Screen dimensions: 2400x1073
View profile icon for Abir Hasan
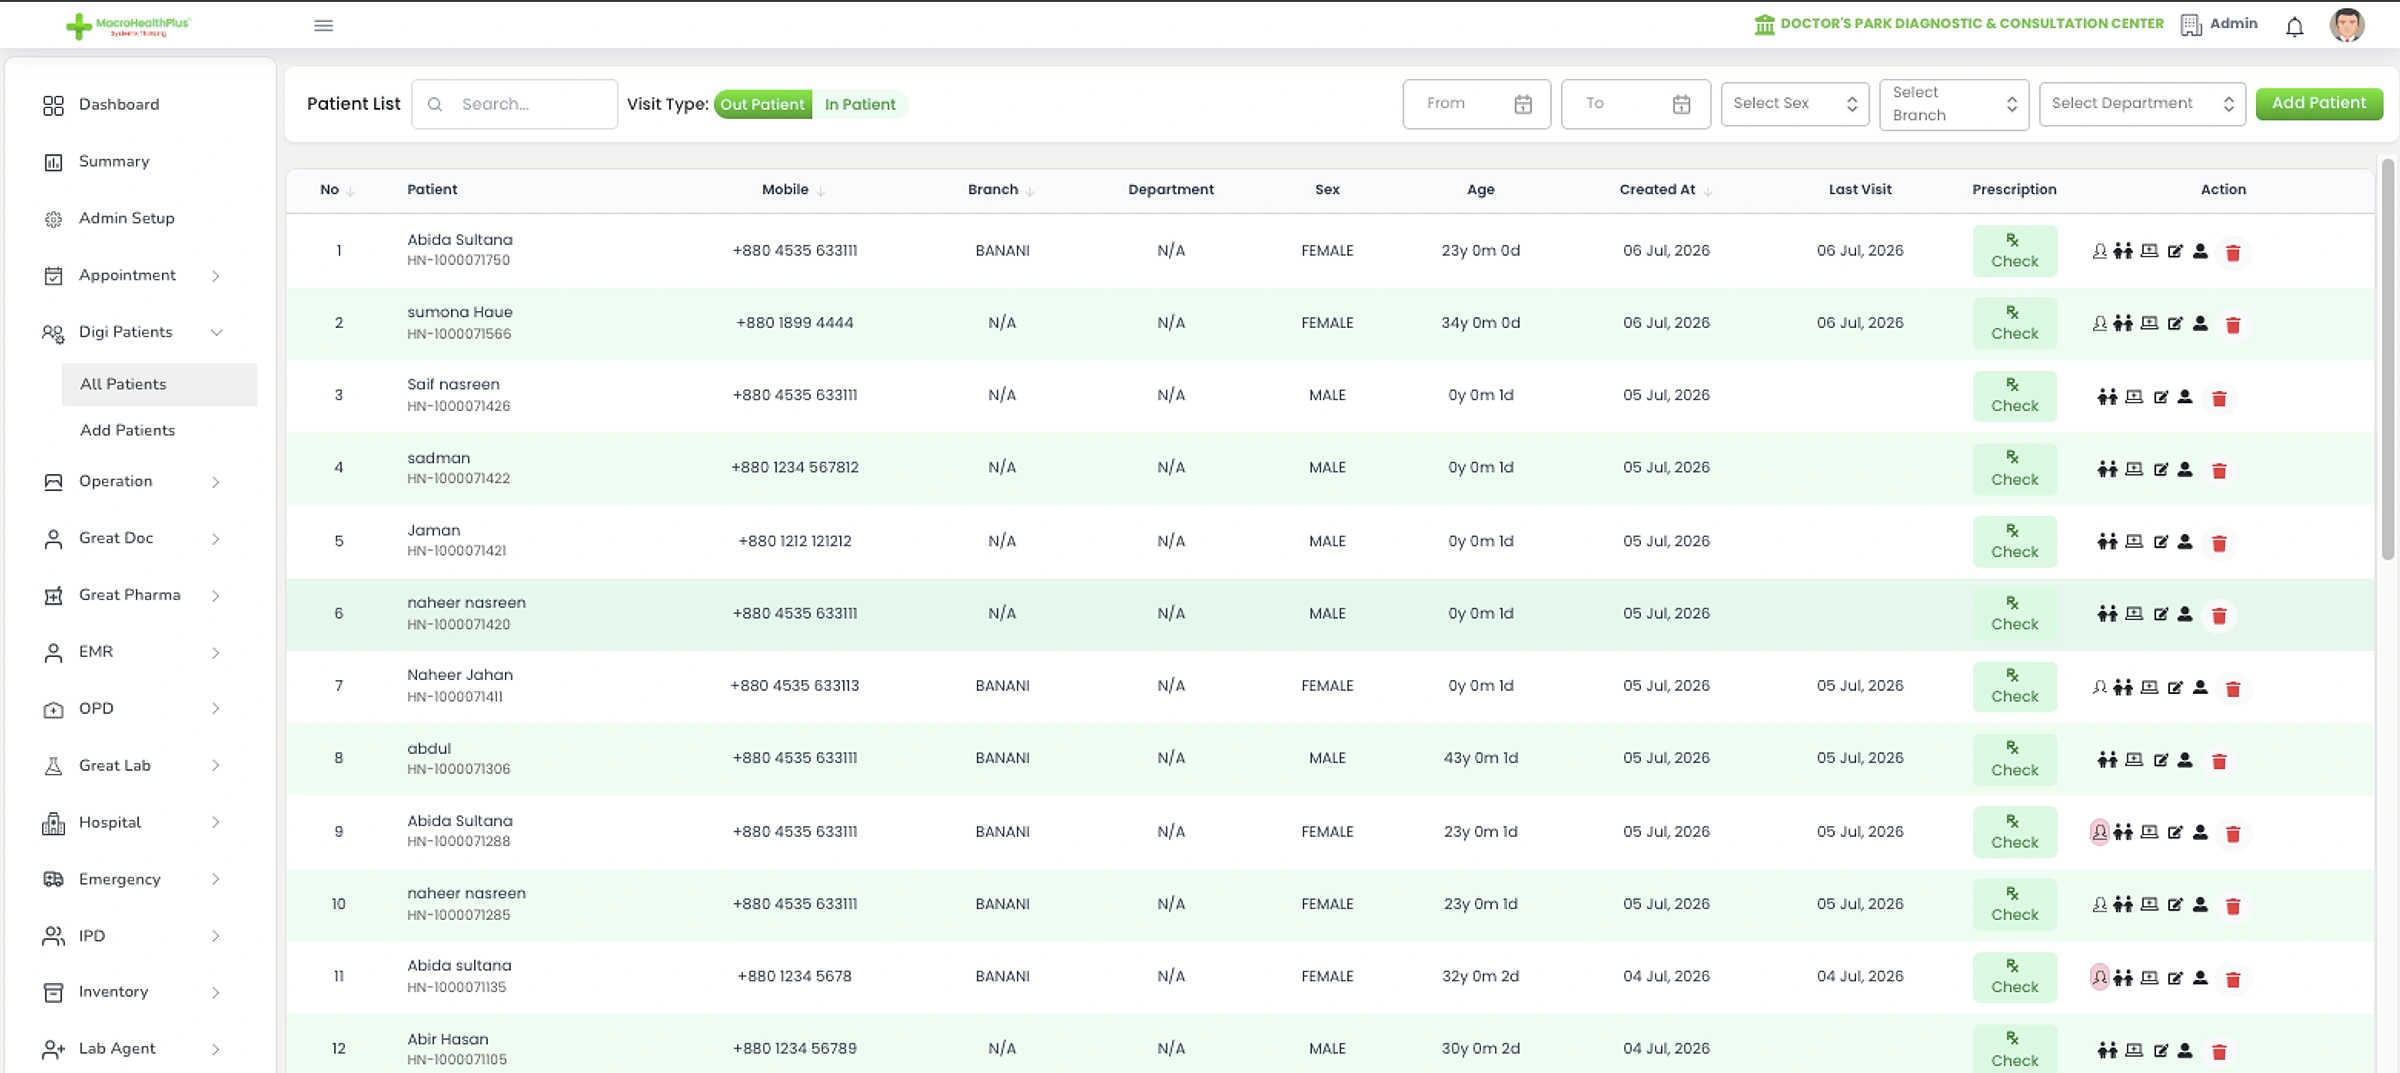pos(2185,1050)
